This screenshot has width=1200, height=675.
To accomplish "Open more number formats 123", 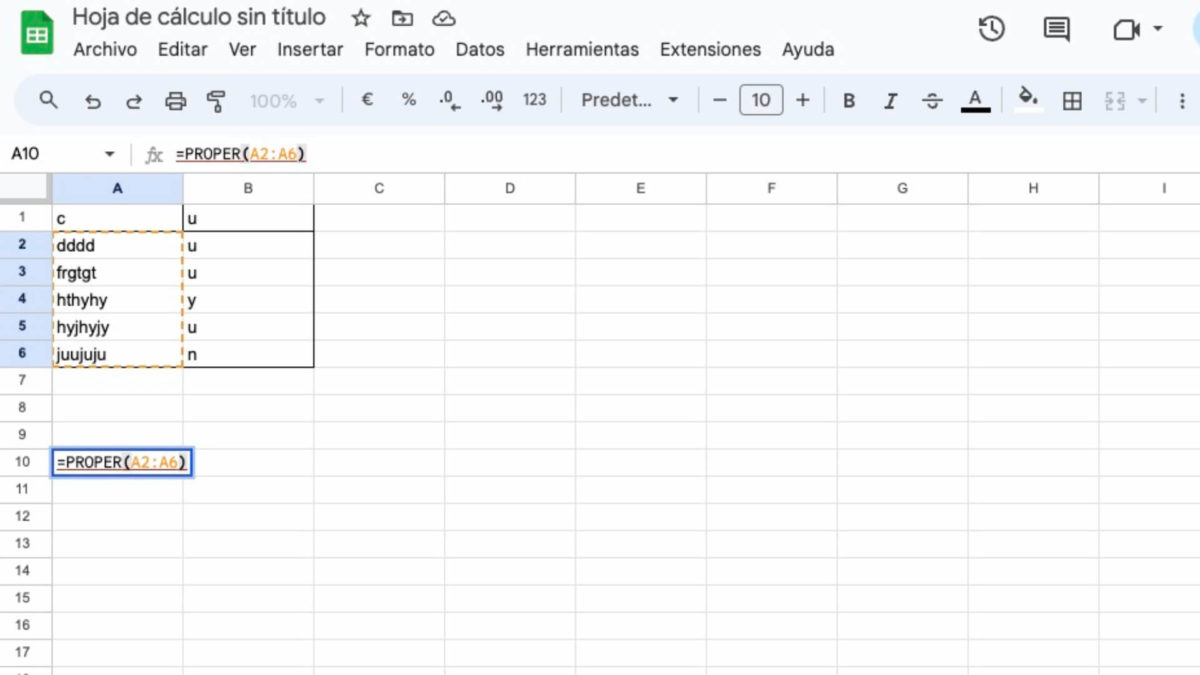I will point(535,100).
